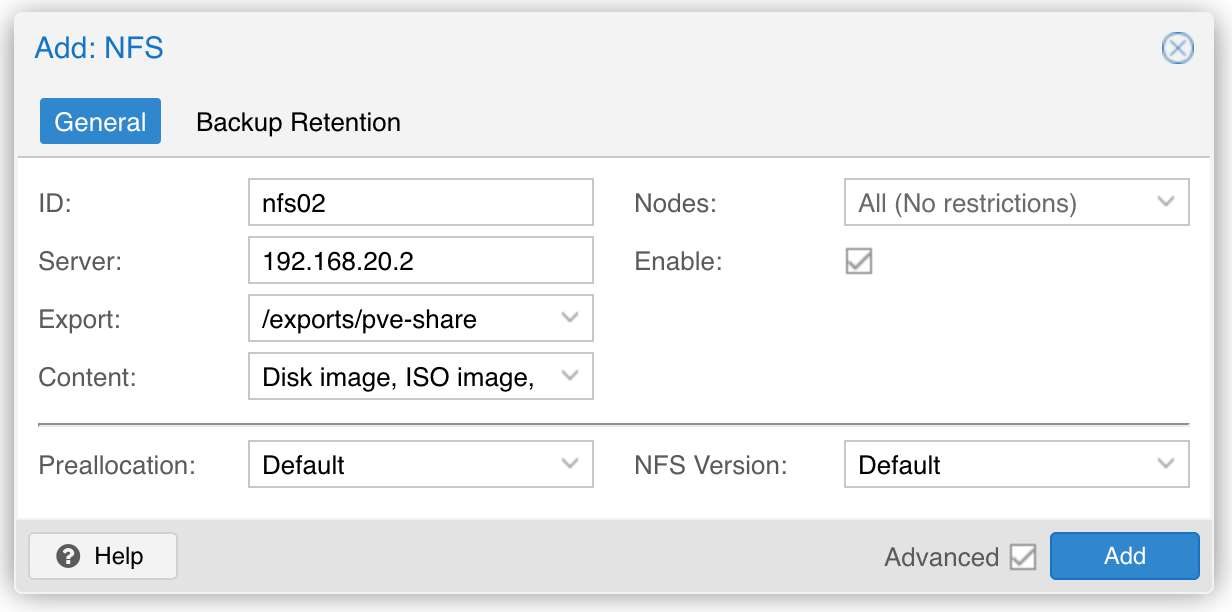Click the Content dropdown chevron
Viewport: 1232px width, 612px height.
point(570,376)
